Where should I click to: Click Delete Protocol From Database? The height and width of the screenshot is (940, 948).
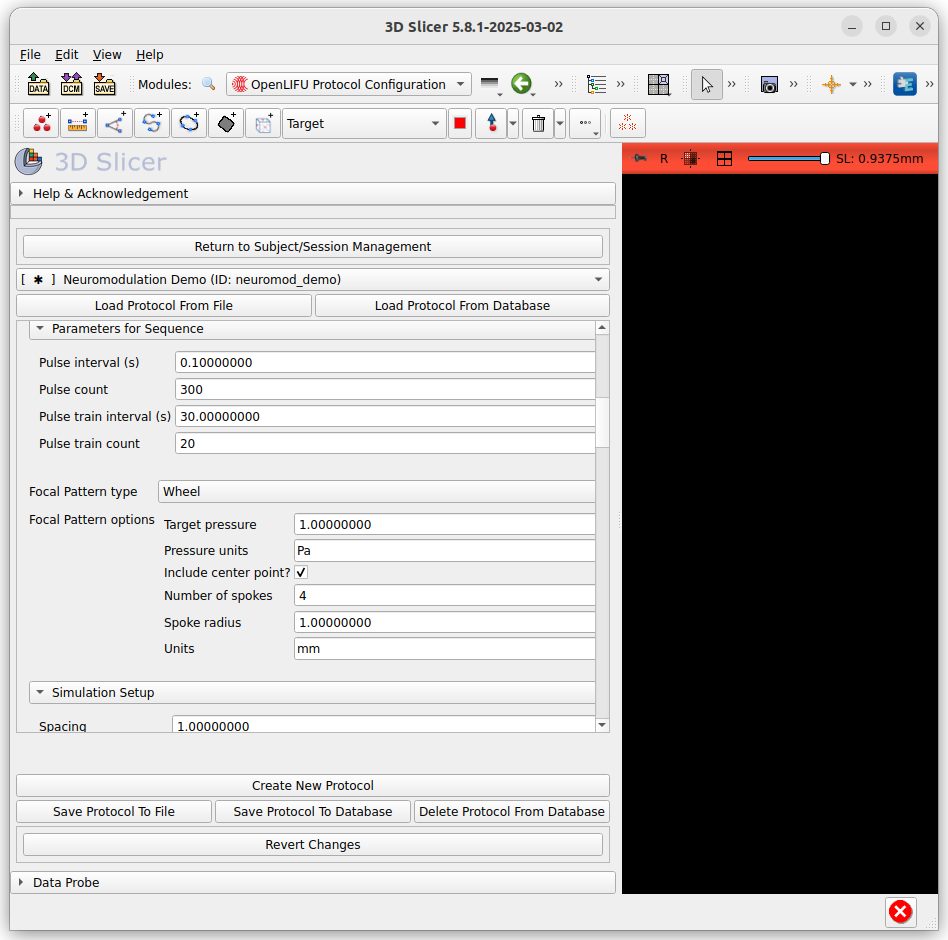[x=511, y=811]
